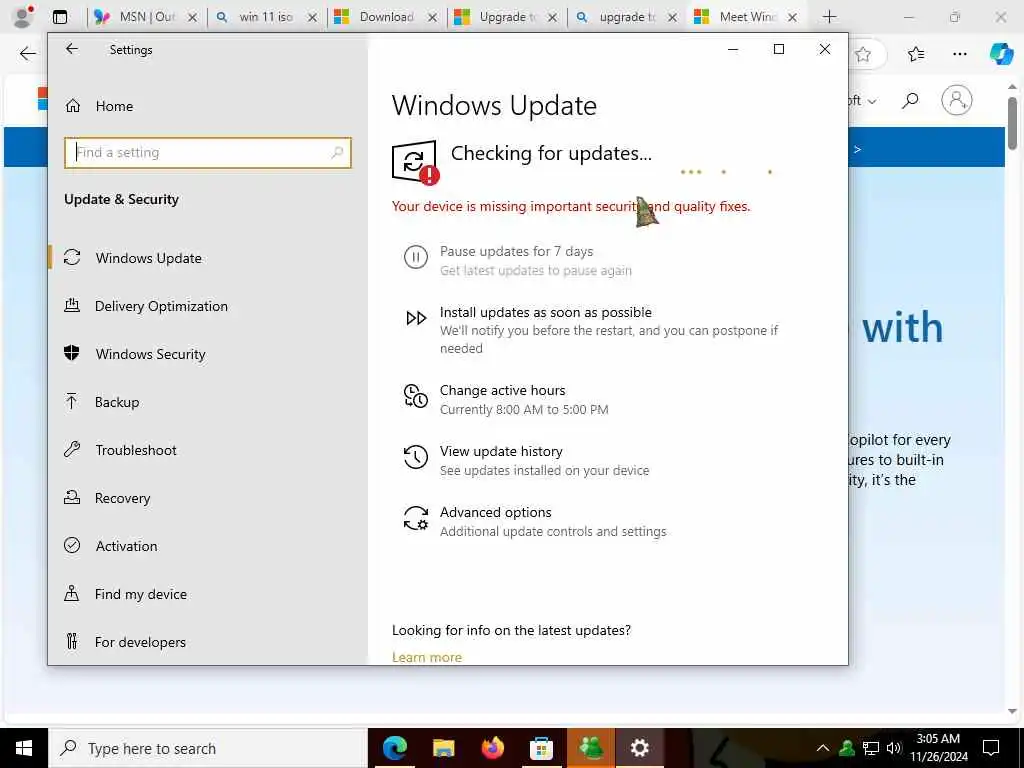
Task: Open network icon in tray
Action: pos(871,748)
